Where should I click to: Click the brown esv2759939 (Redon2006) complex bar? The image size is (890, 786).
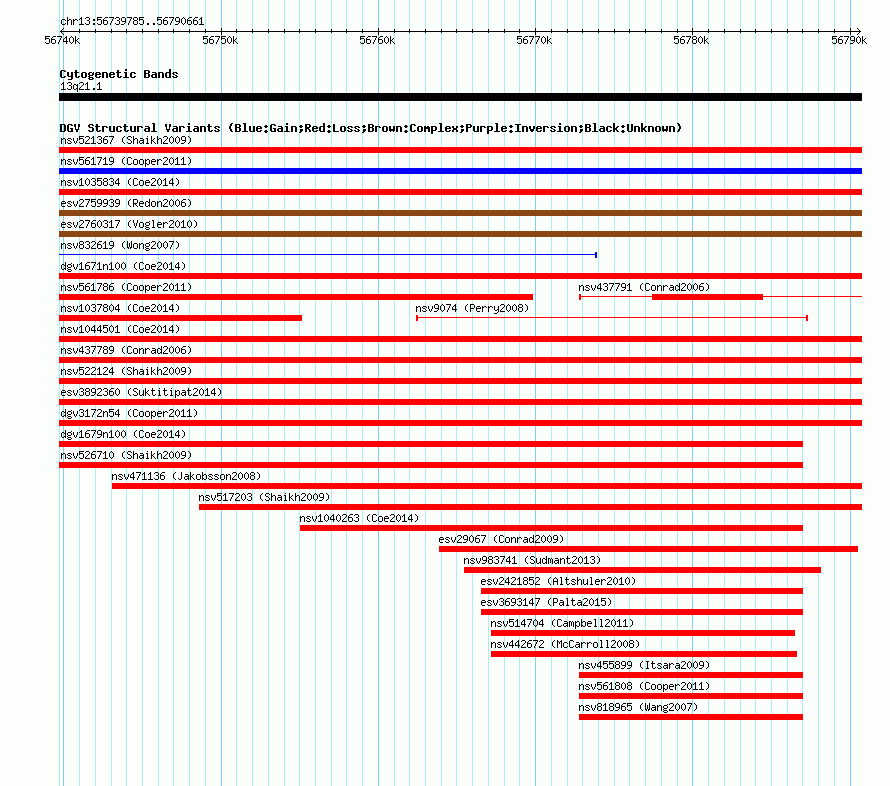coord(460,213)
